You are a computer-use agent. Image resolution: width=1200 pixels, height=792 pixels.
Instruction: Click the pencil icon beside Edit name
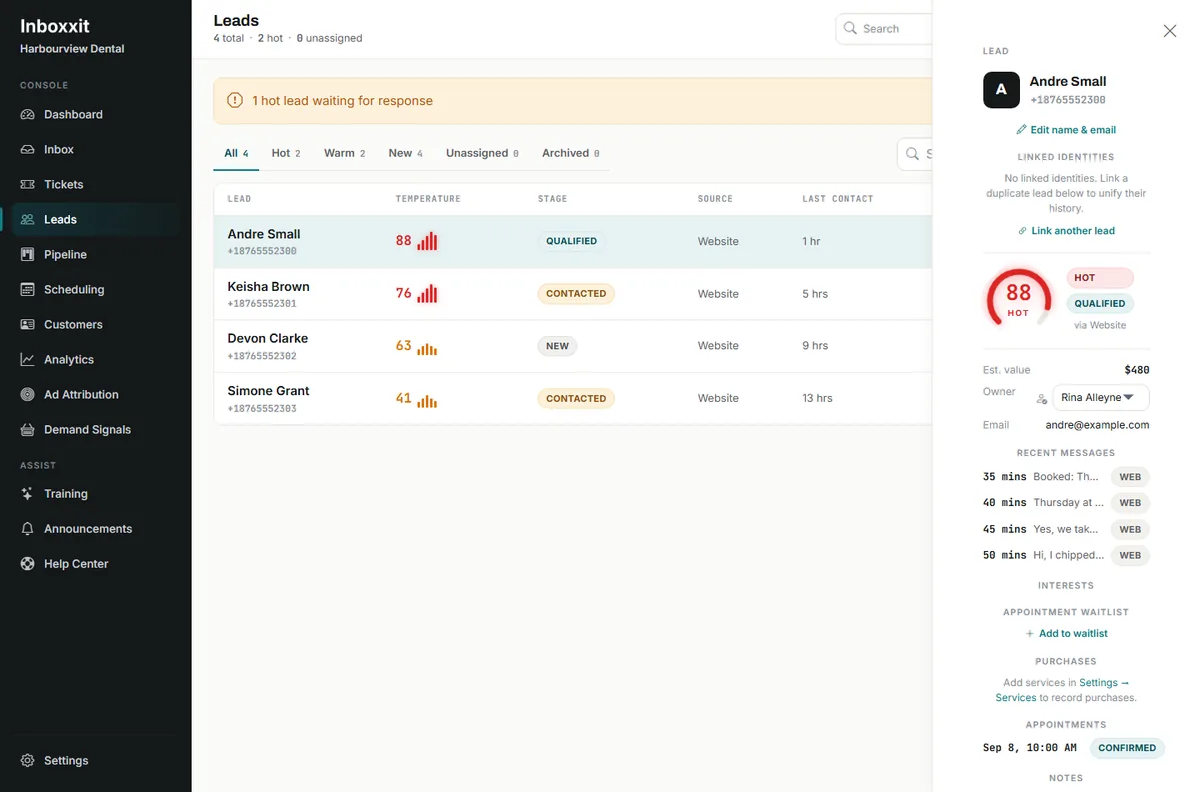[x=1021, y=130]
